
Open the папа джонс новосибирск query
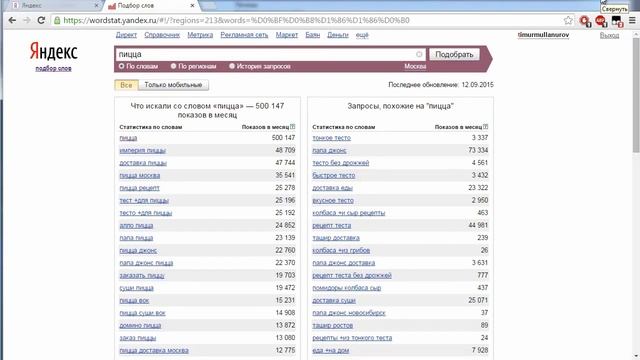point(349,313)
